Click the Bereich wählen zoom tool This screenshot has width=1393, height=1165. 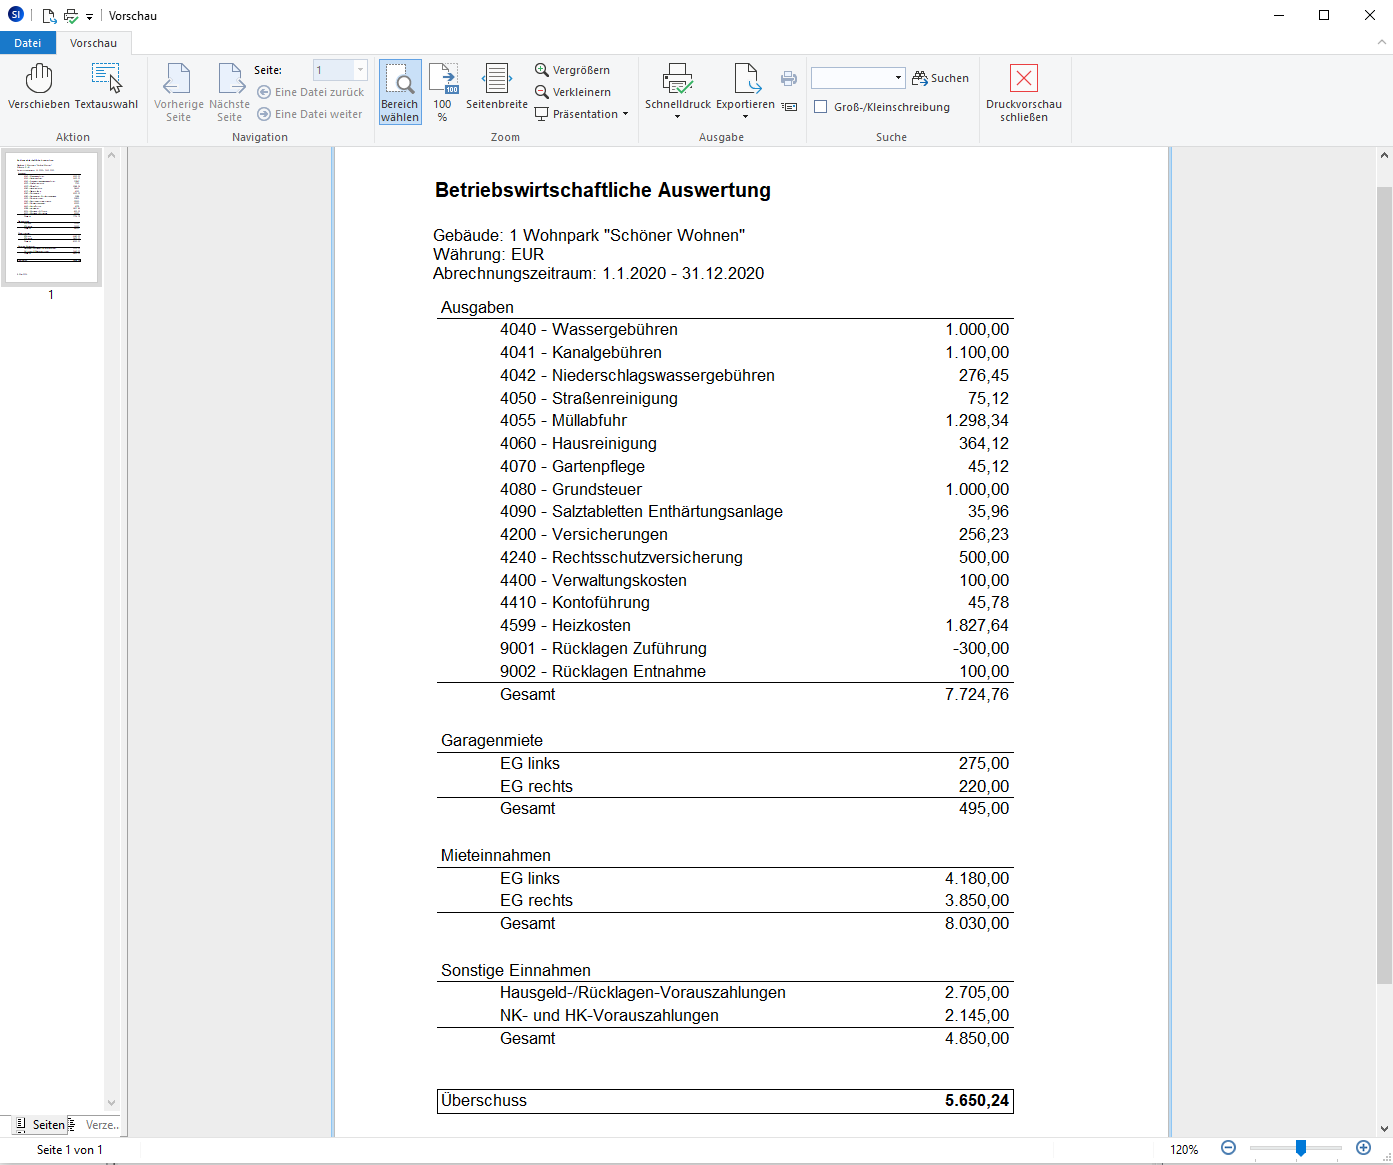tap(400, 92)
